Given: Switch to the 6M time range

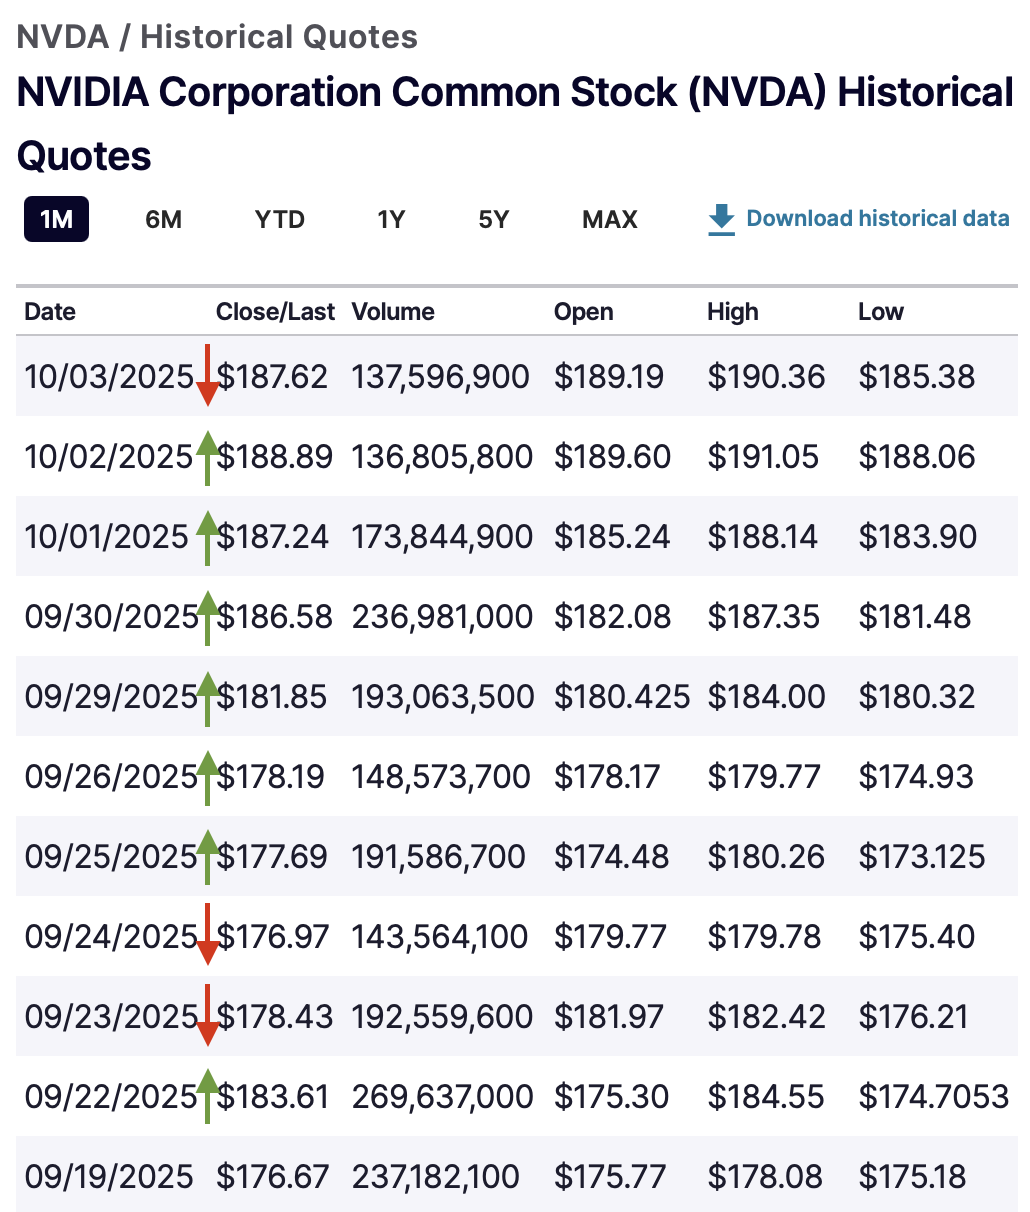Looking at the screenshot, I should click(163, 219).
